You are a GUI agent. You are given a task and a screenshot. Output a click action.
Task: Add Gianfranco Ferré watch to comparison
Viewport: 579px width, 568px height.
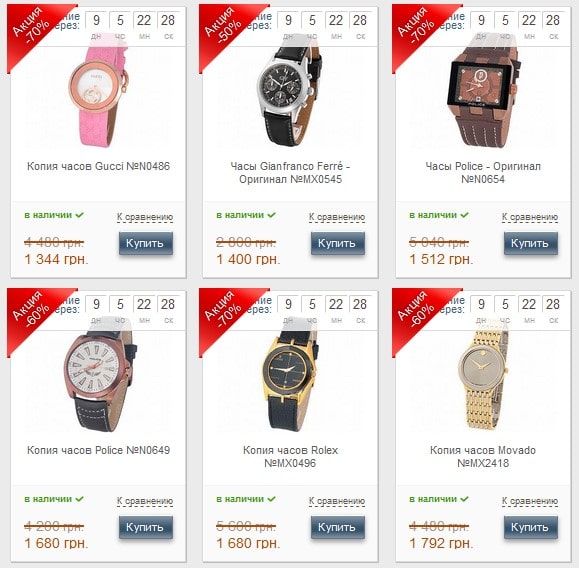(x=337, y=217)
